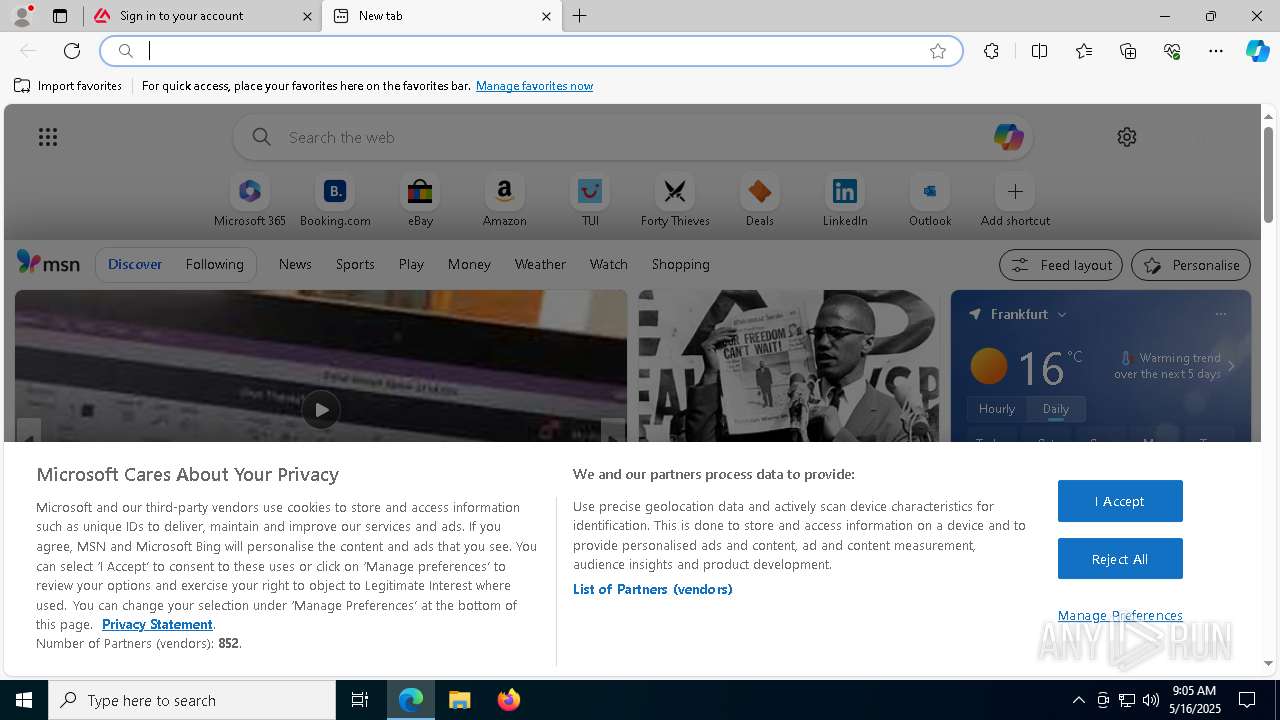
Task: Click the Feed layout button
Action: click(1061, 265)
